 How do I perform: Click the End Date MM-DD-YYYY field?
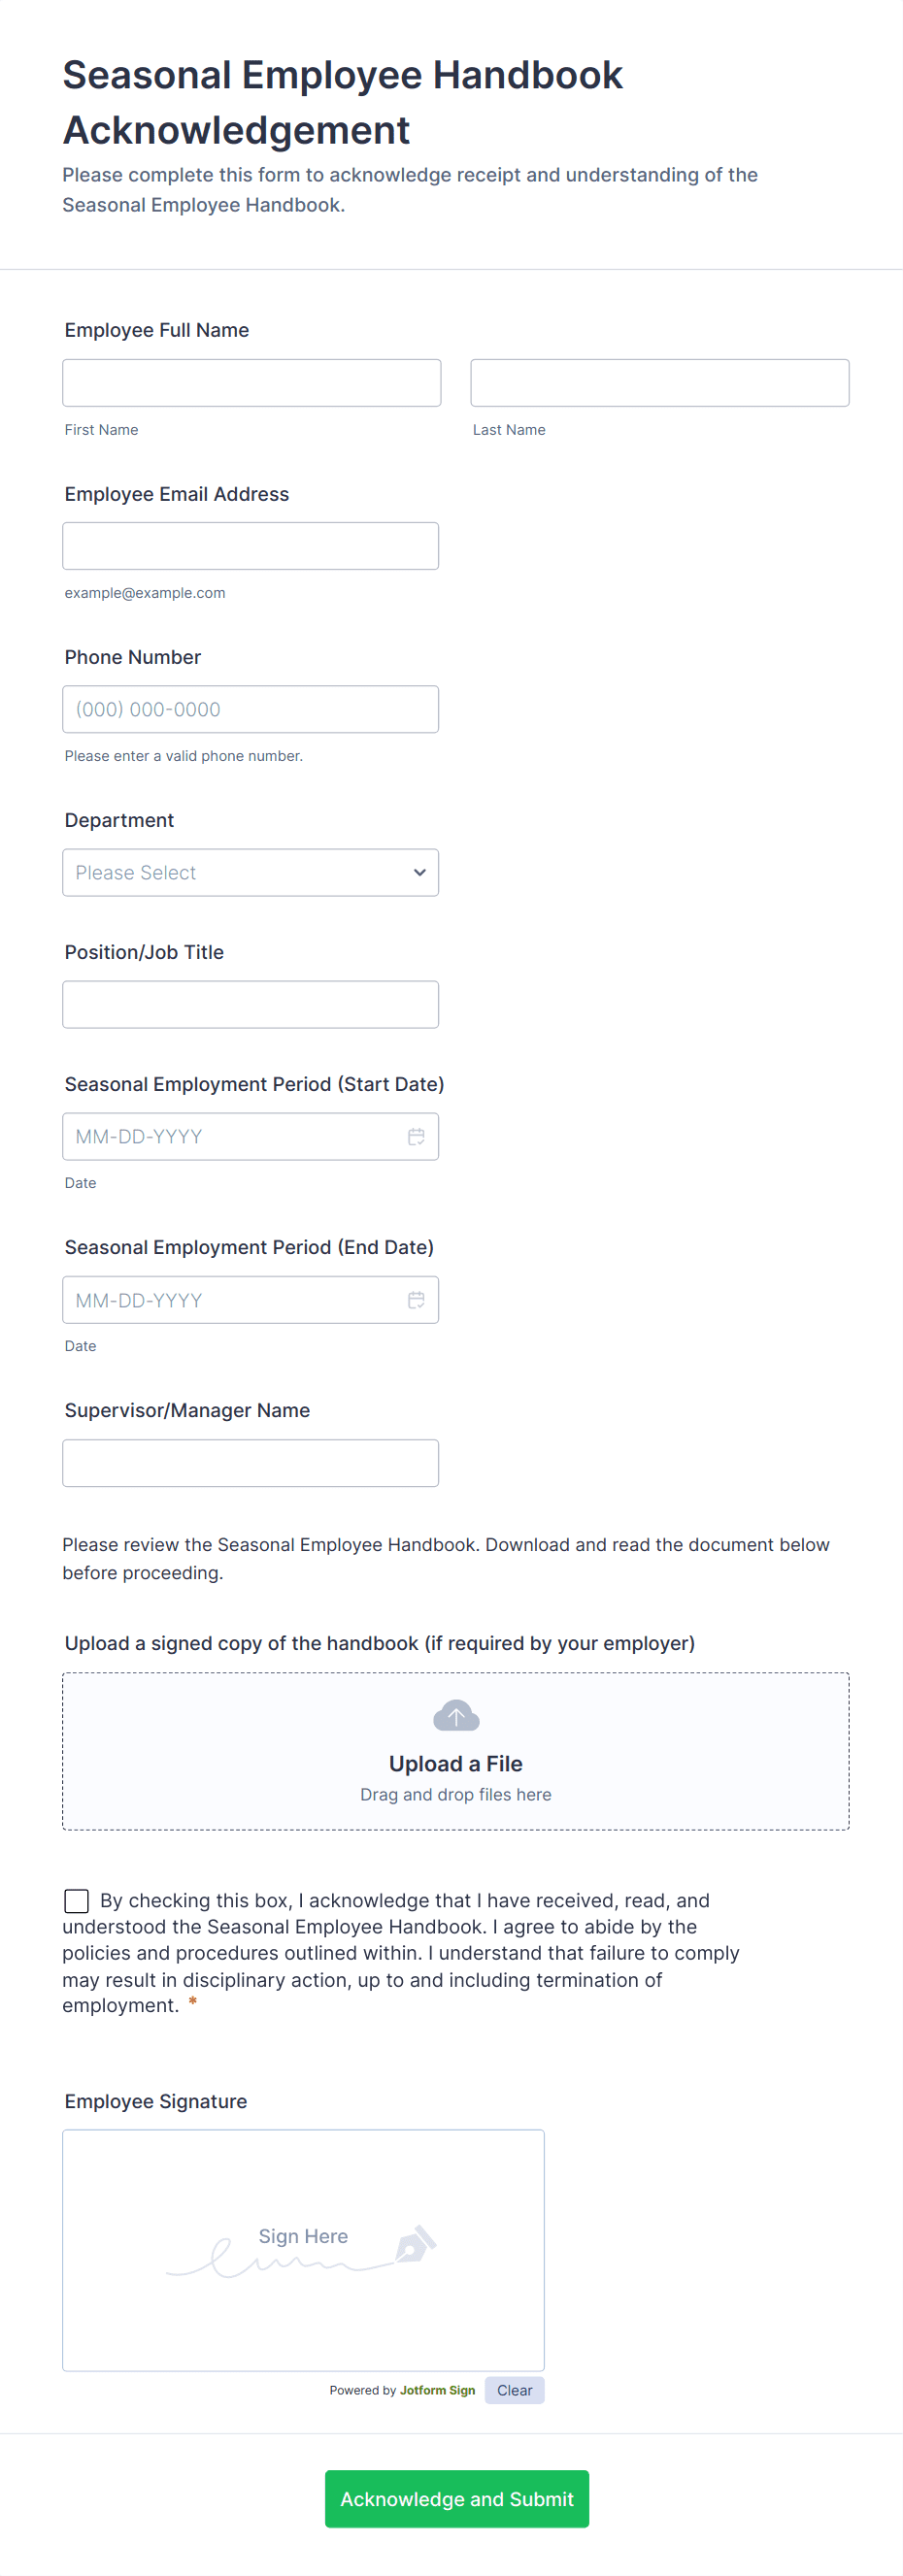click(x=230, y=1299)
